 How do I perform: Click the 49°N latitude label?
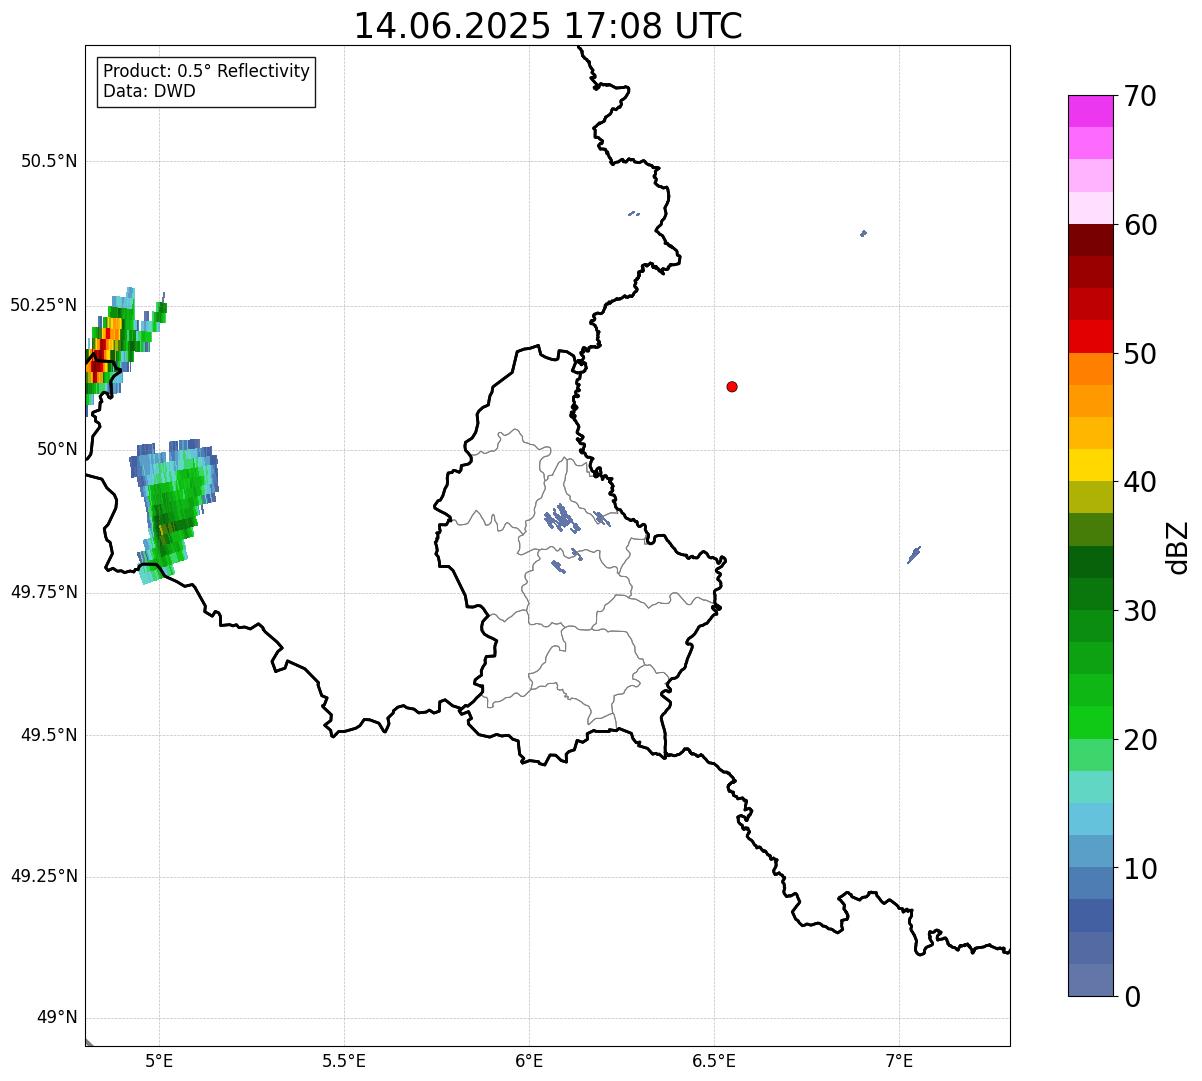[x=57, y=1018]
